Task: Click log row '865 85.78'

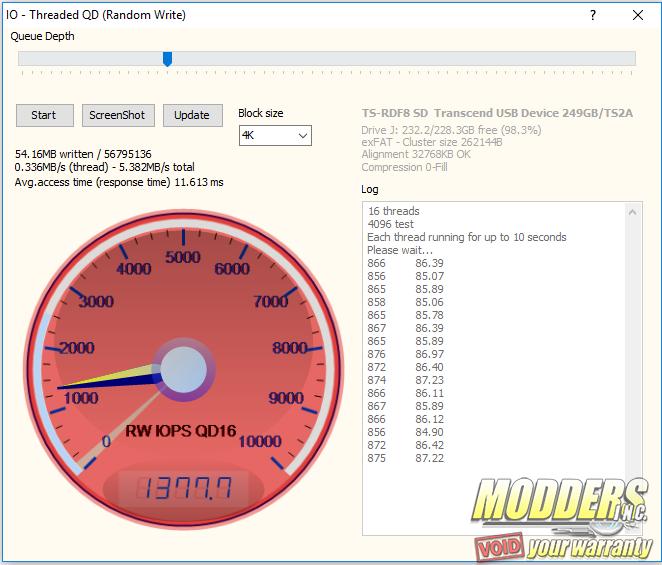Action: point(405,315)
